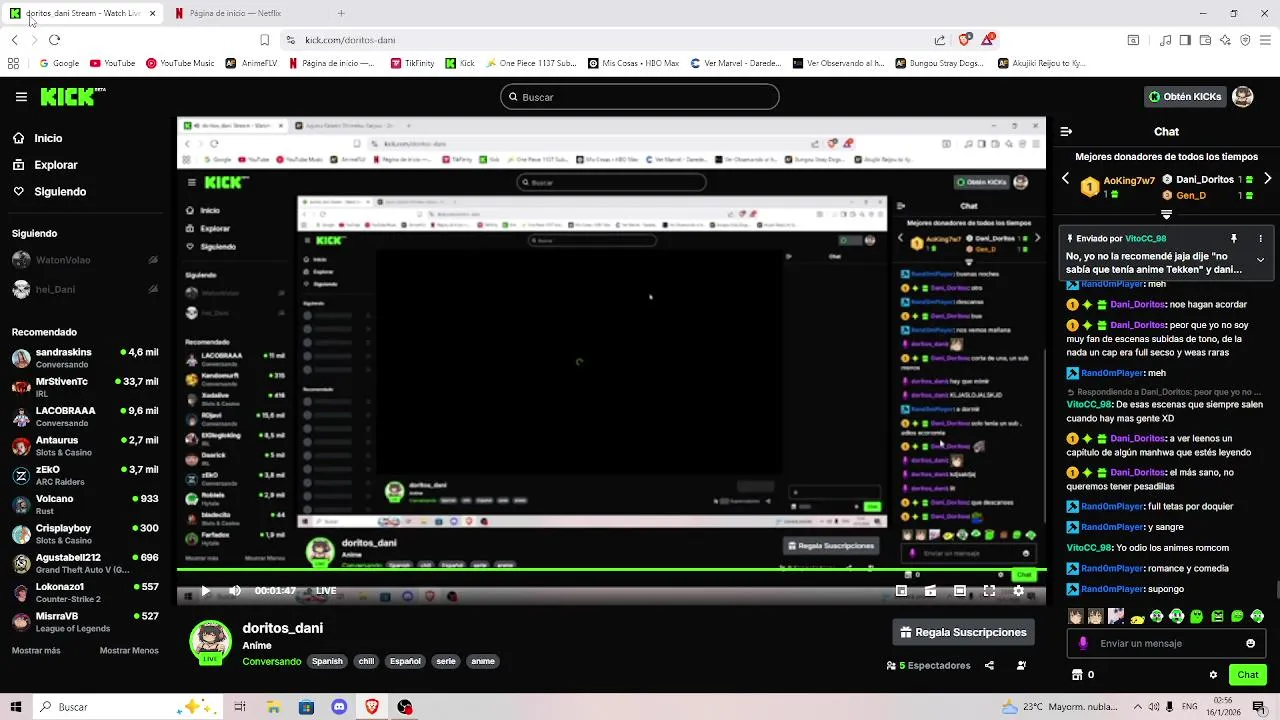
Task: Open the Brave Shields lion icon
Action: click(964, 40)
